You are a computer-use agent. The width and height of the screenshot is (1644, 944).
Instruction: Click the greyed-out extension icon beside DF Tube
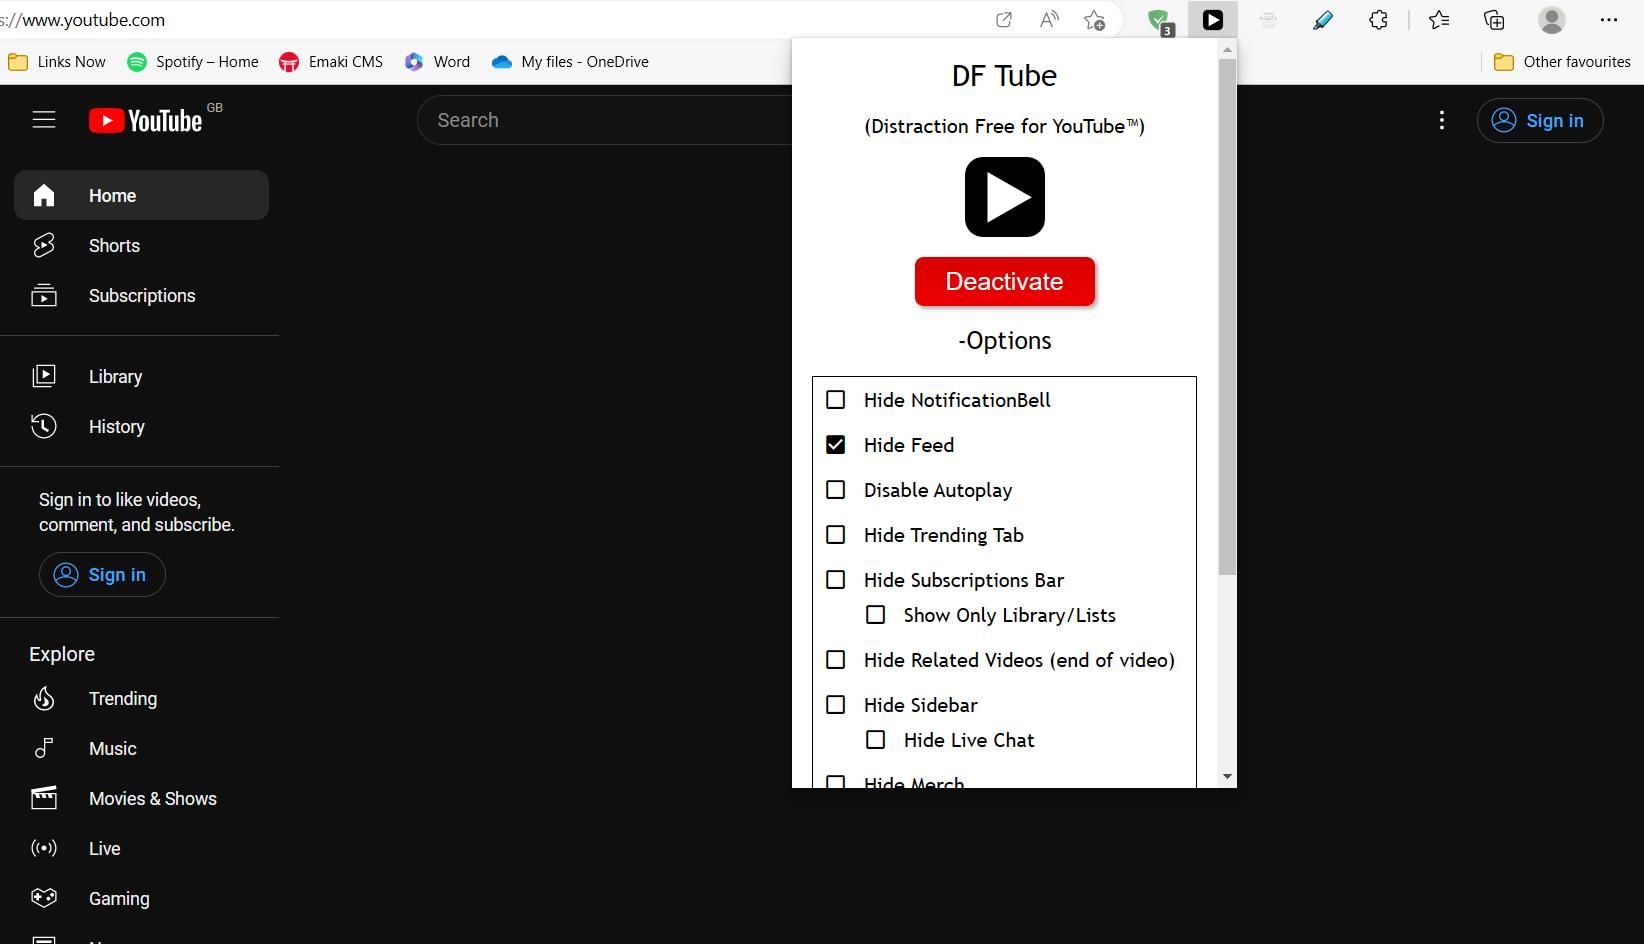1268,20
